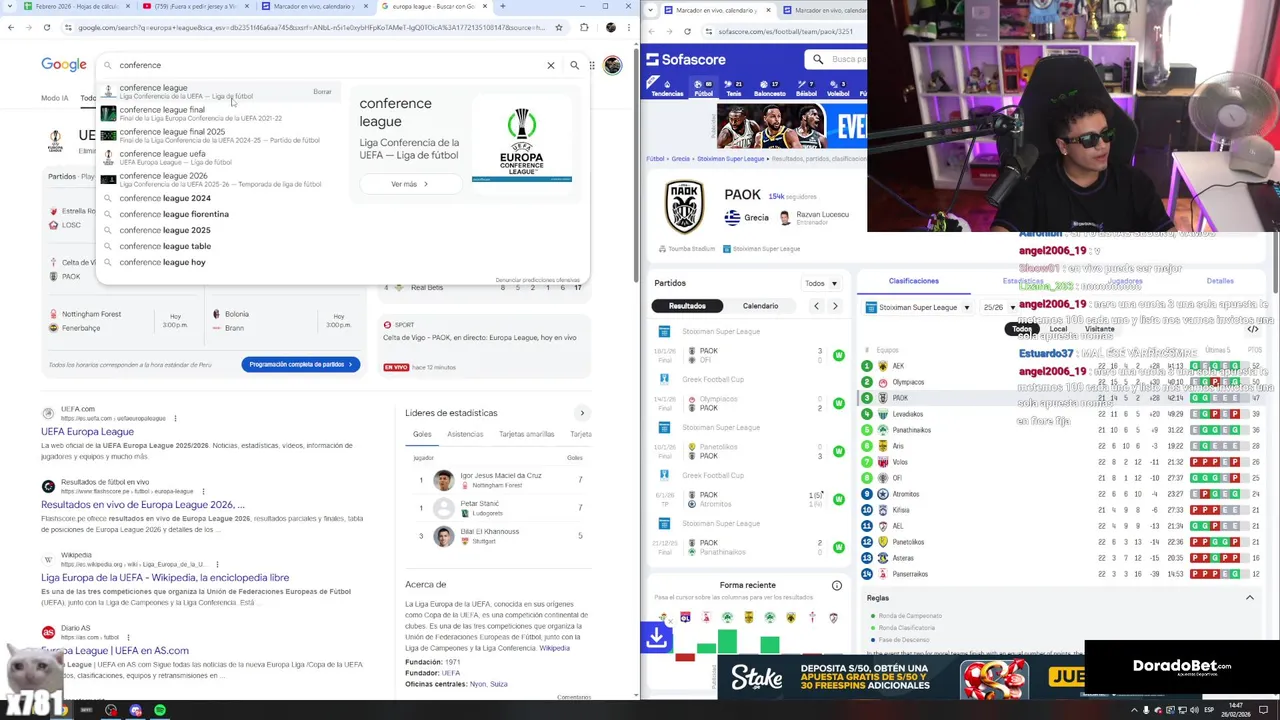Viewport: 1280px width, 720px height.
Task: Switch to the Tarjetas amarillas stats tab
Action: (x=526, y=434)
